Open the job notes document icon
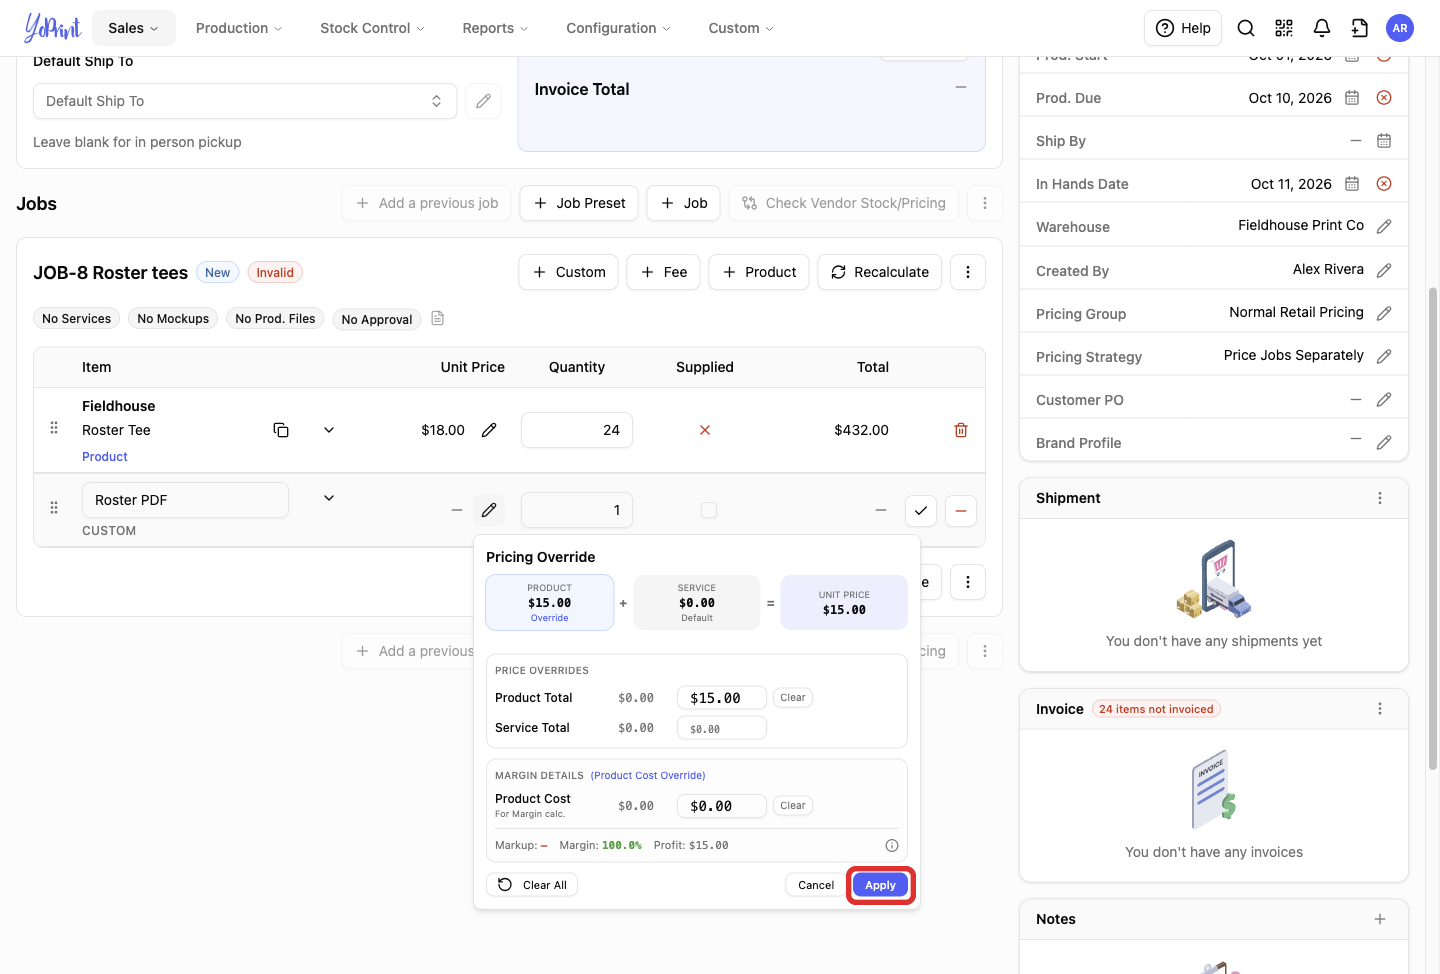The width and height of the screenshot is (1440, 974). [x=437, y=318]
